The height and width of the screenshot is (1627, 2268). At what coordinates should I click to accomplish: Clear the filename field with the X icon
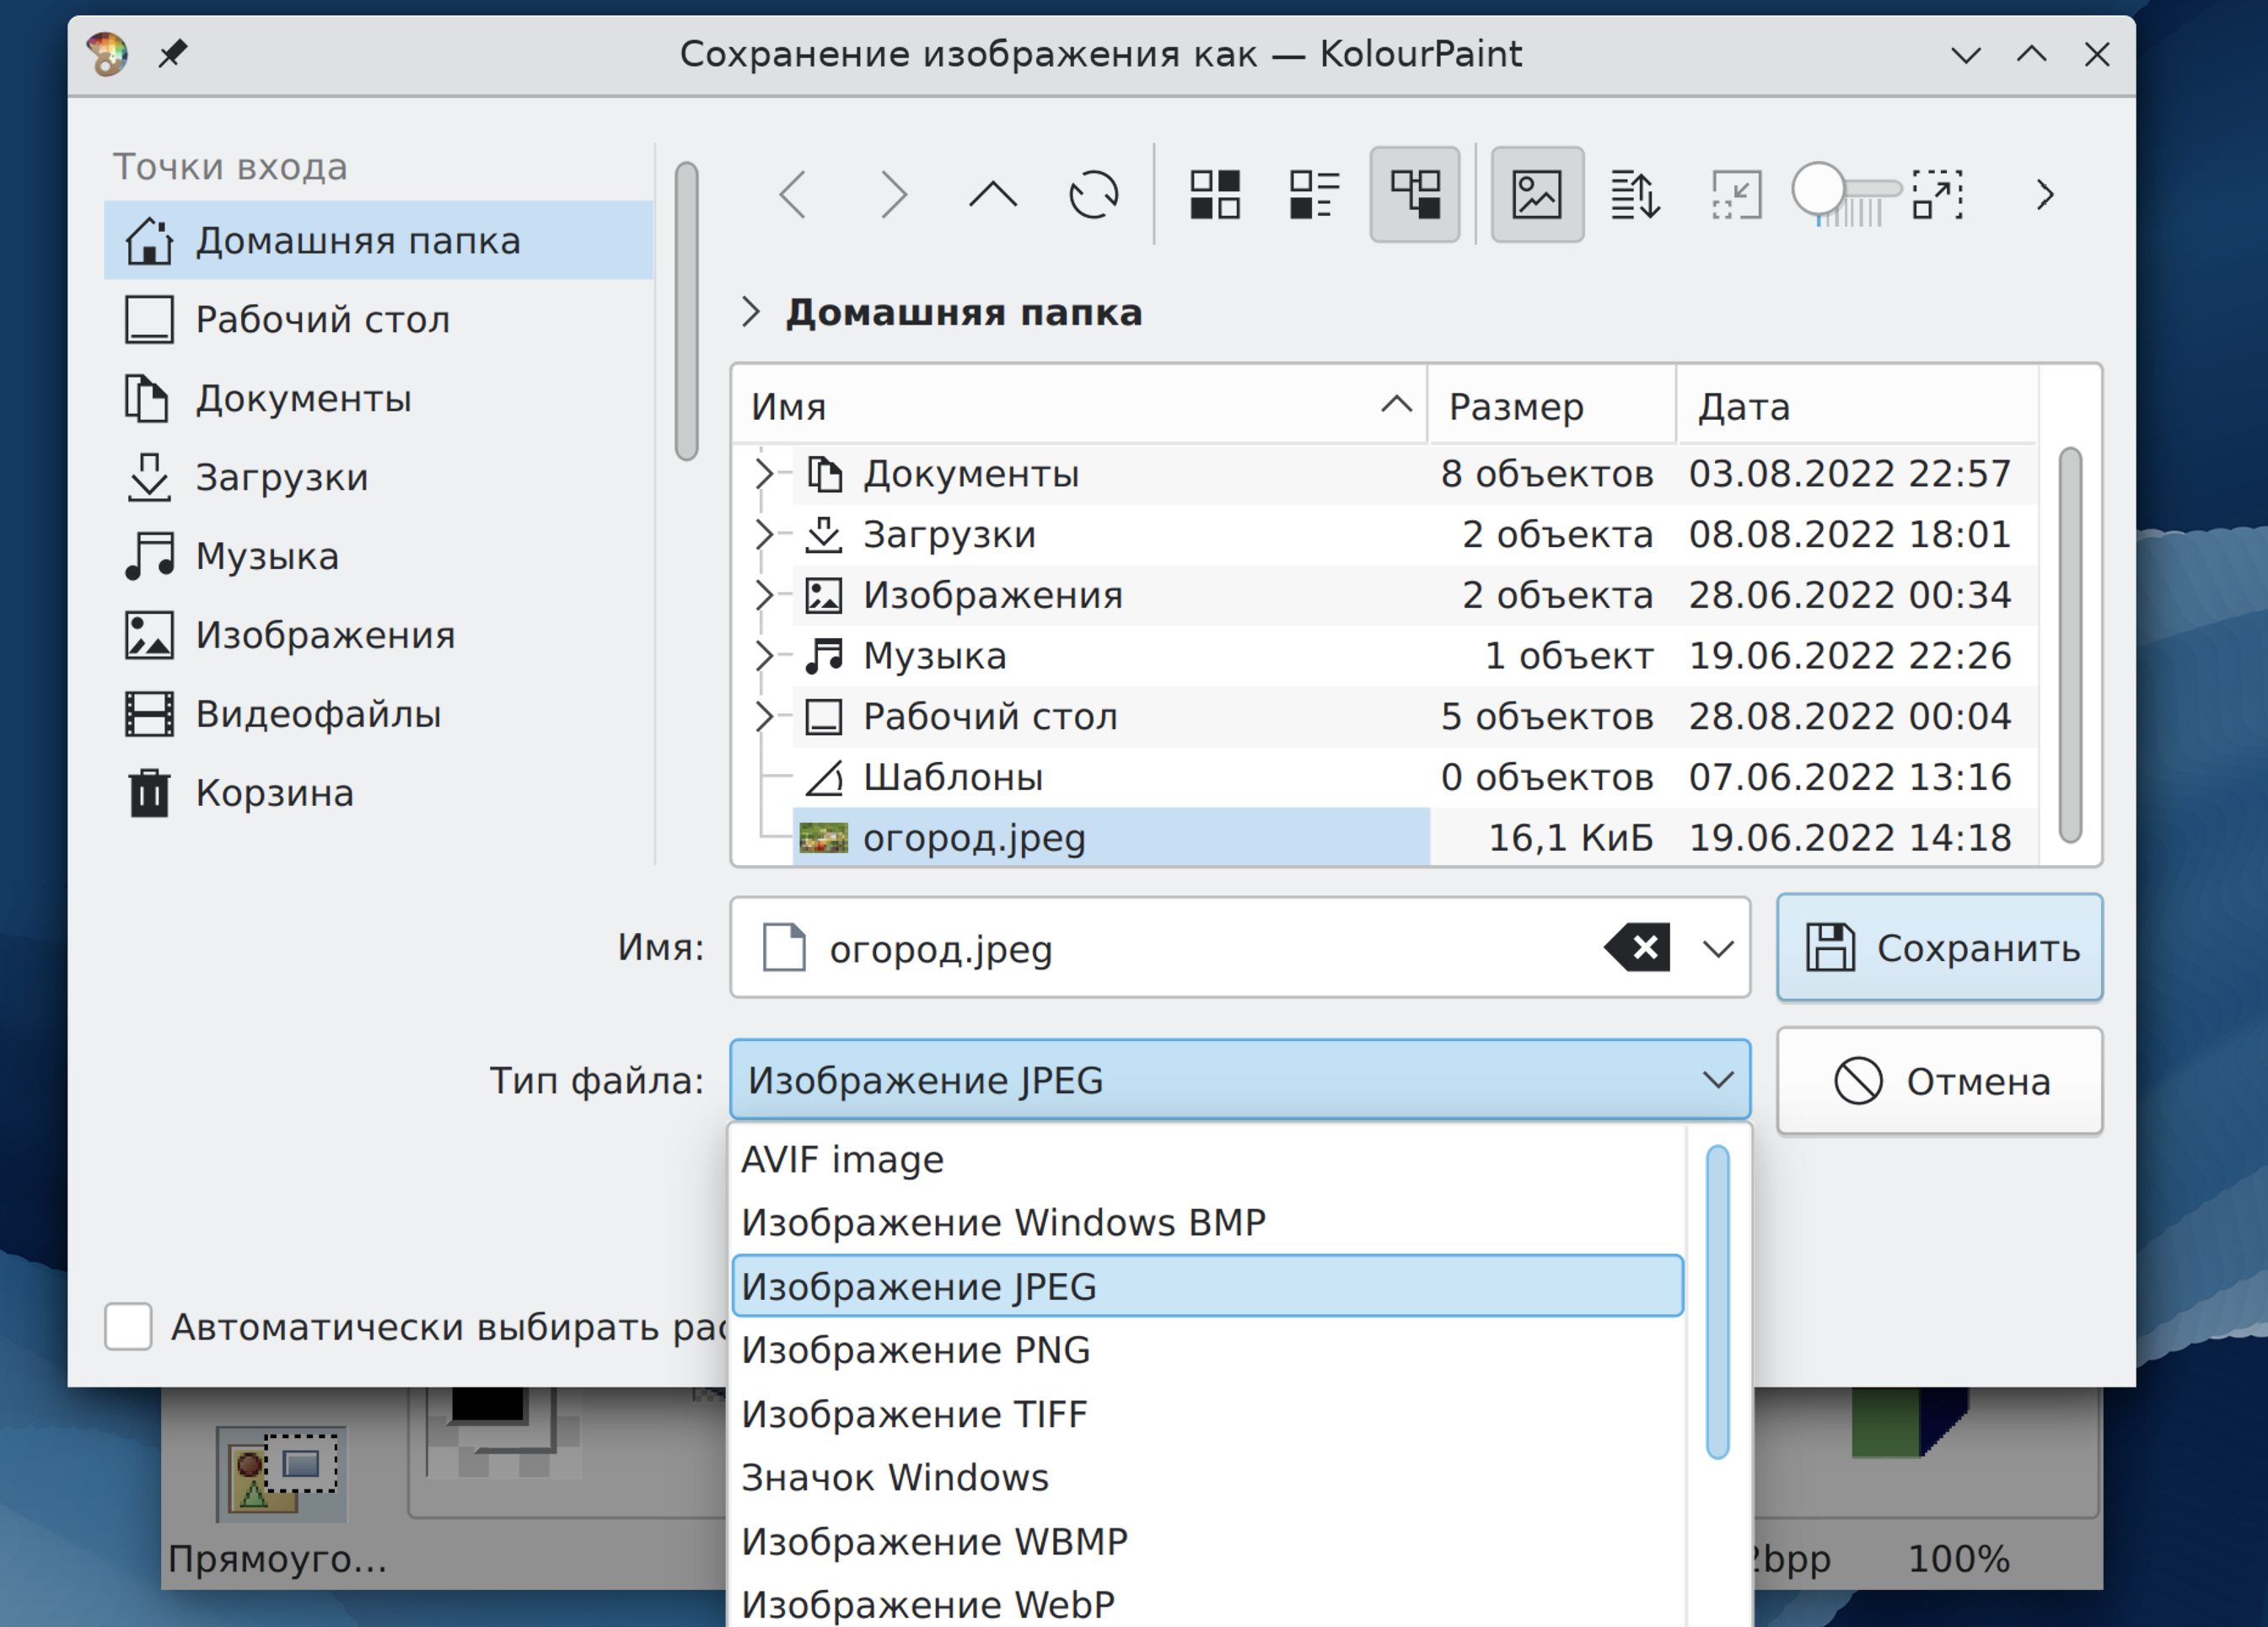pyautogui.click(x=1638, y=947)
